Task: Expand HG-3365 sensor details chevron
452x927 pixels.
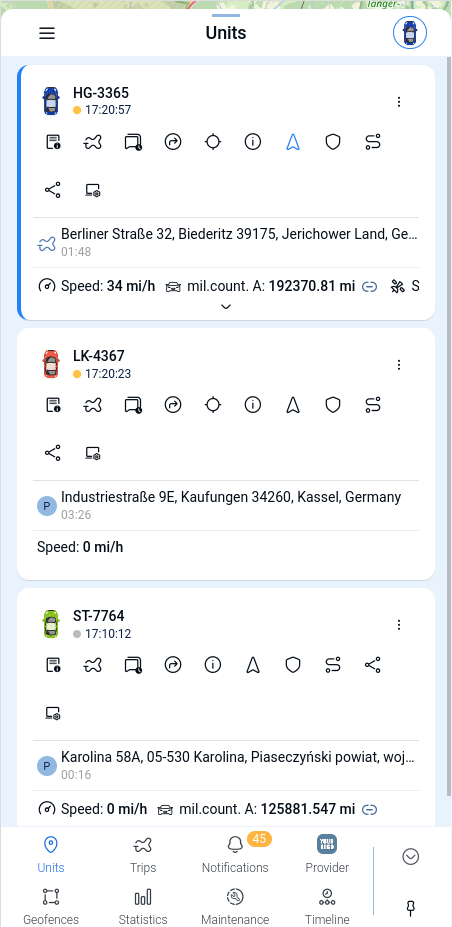Action: pos(226,306)
